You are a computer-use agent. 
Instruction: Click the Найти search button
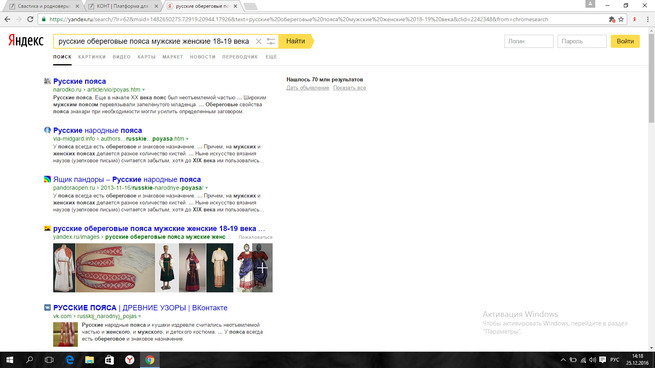[x=296, y=41]
